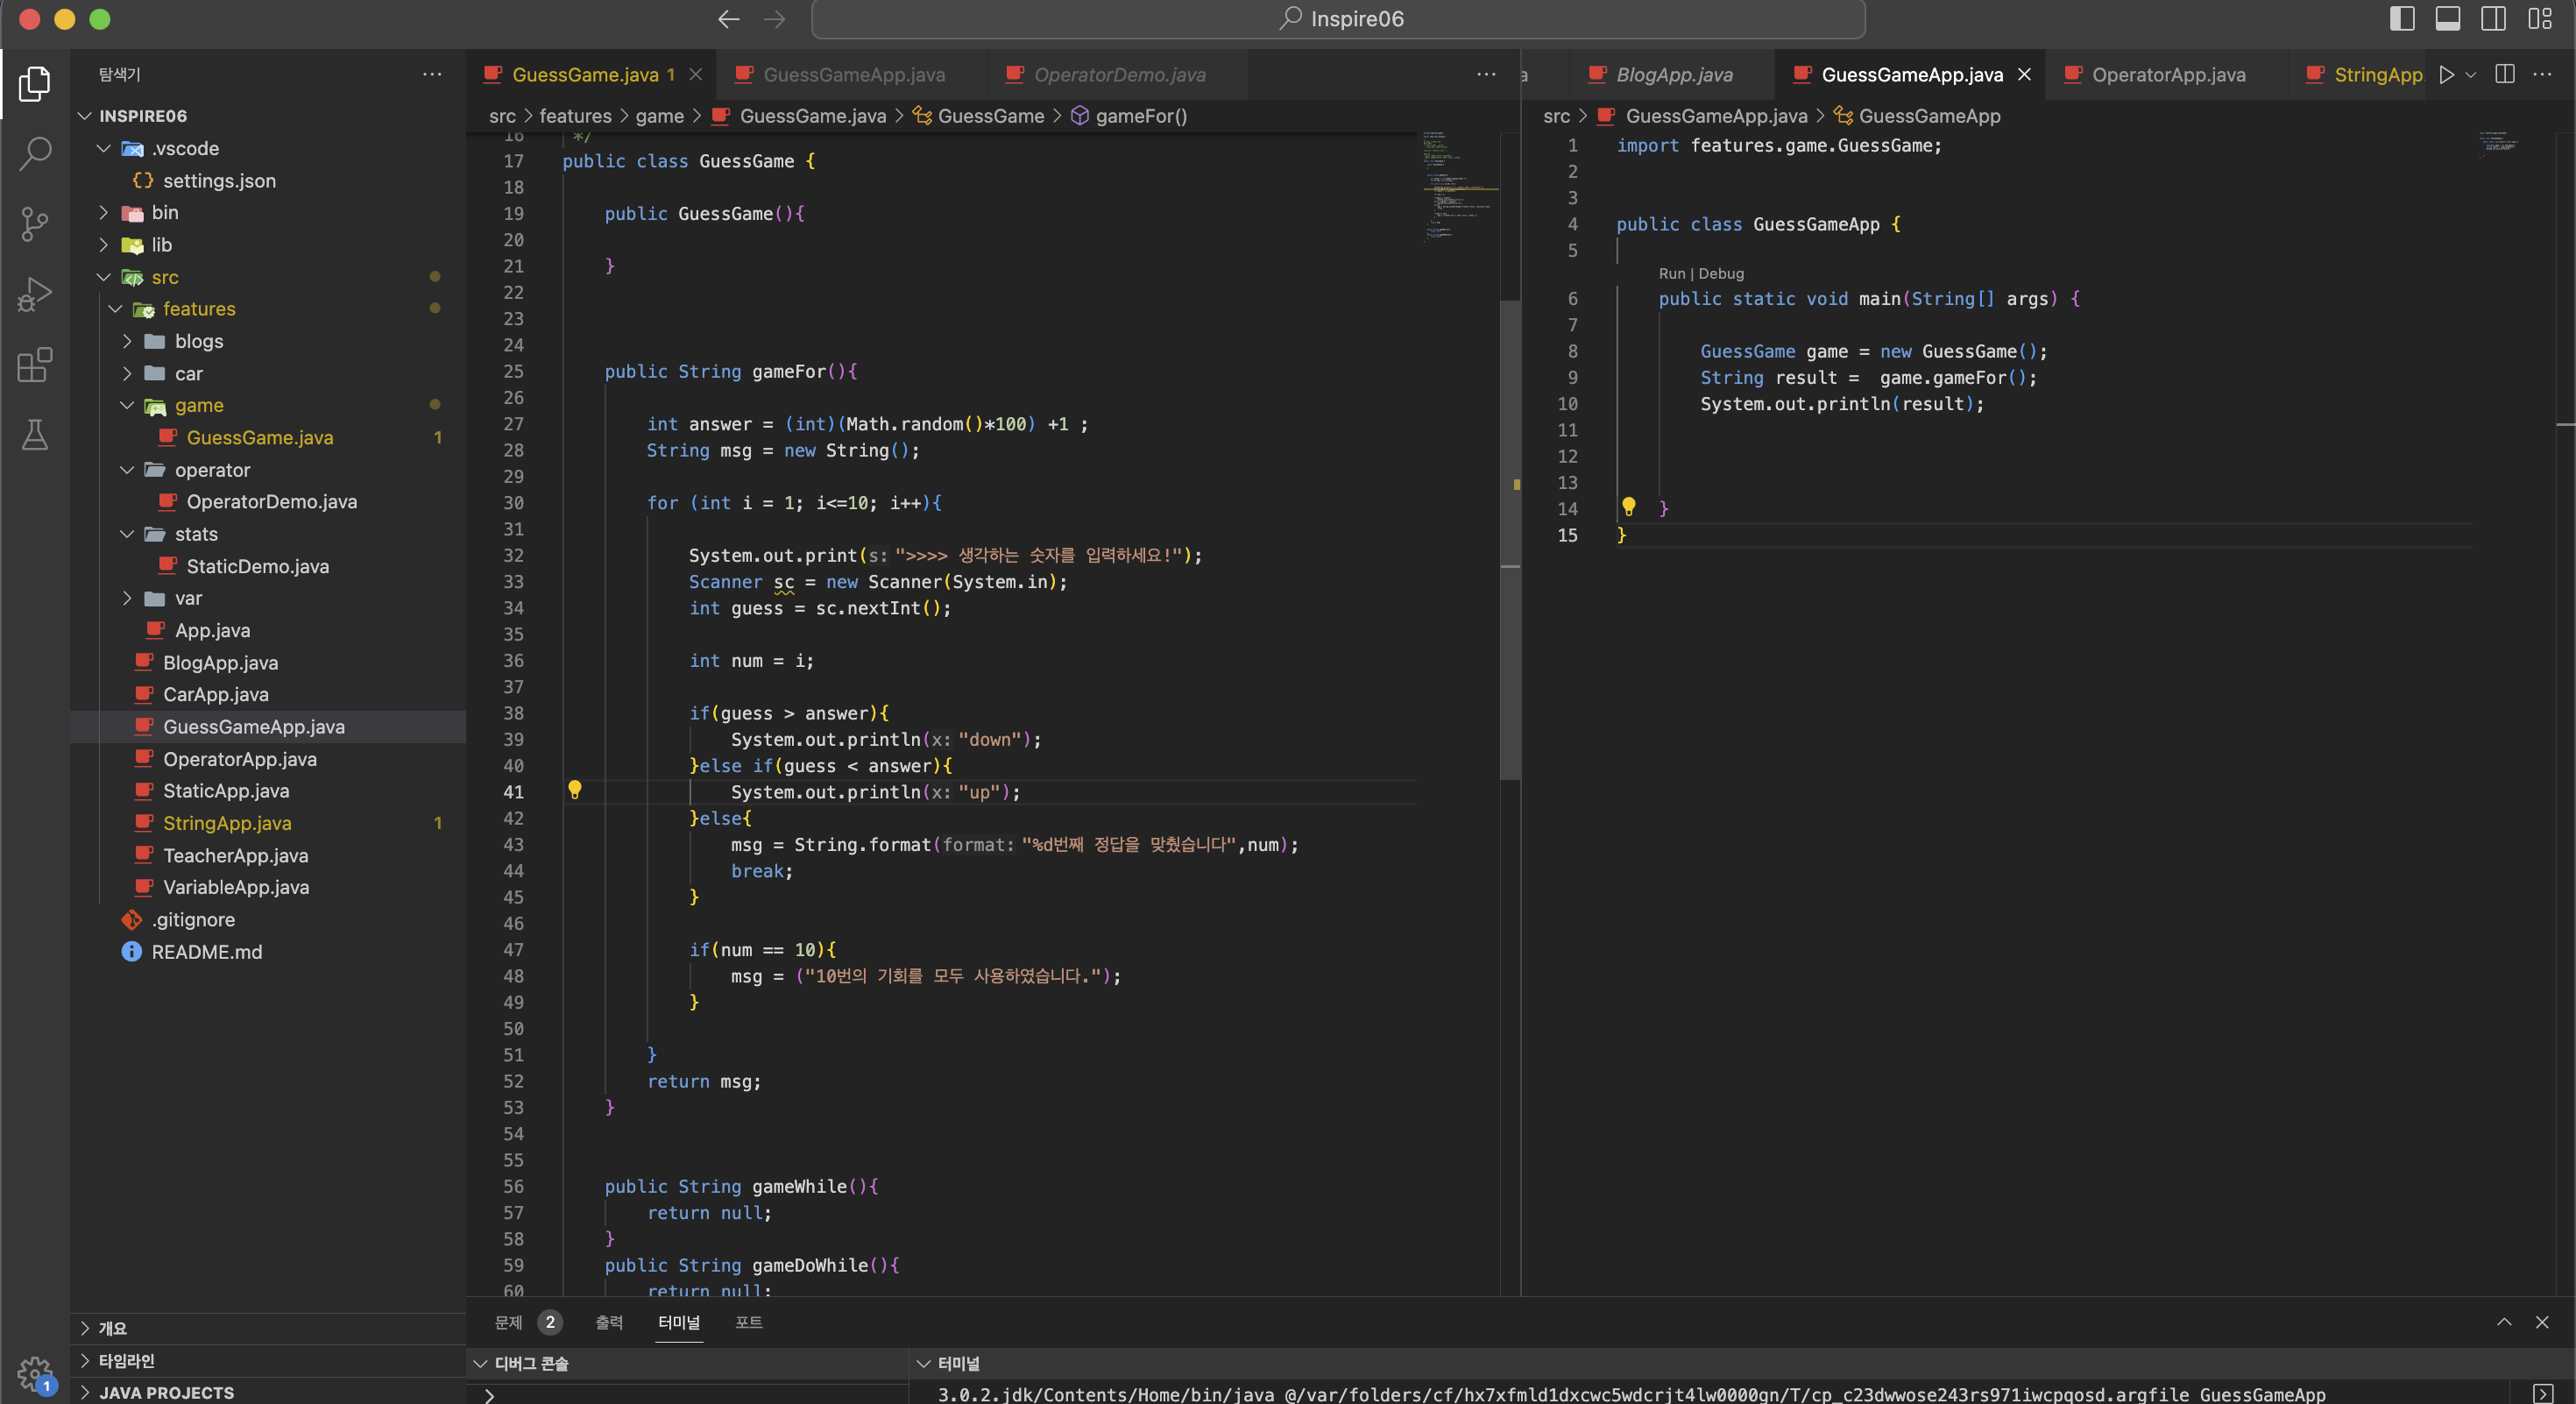Open more actions for right editor group

click(x=2542, y=74)
